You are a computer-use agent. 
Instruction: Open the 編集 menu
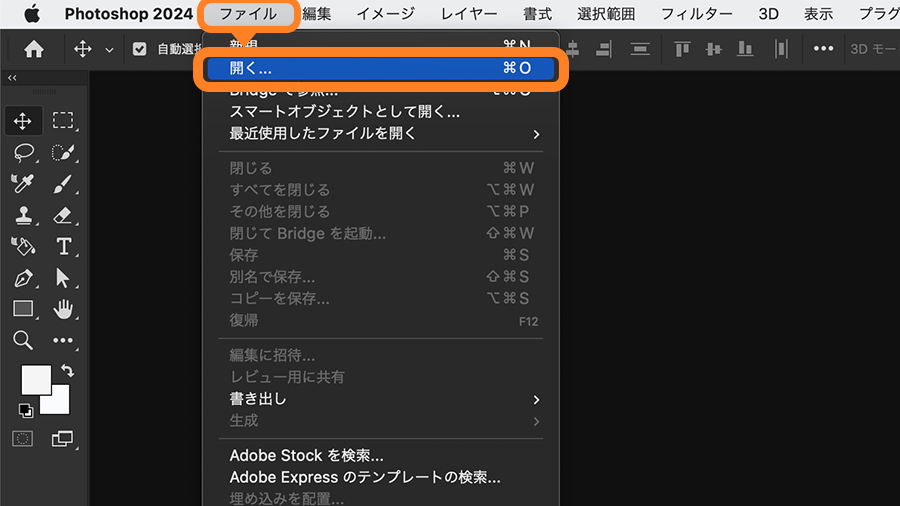coord(316,15)
